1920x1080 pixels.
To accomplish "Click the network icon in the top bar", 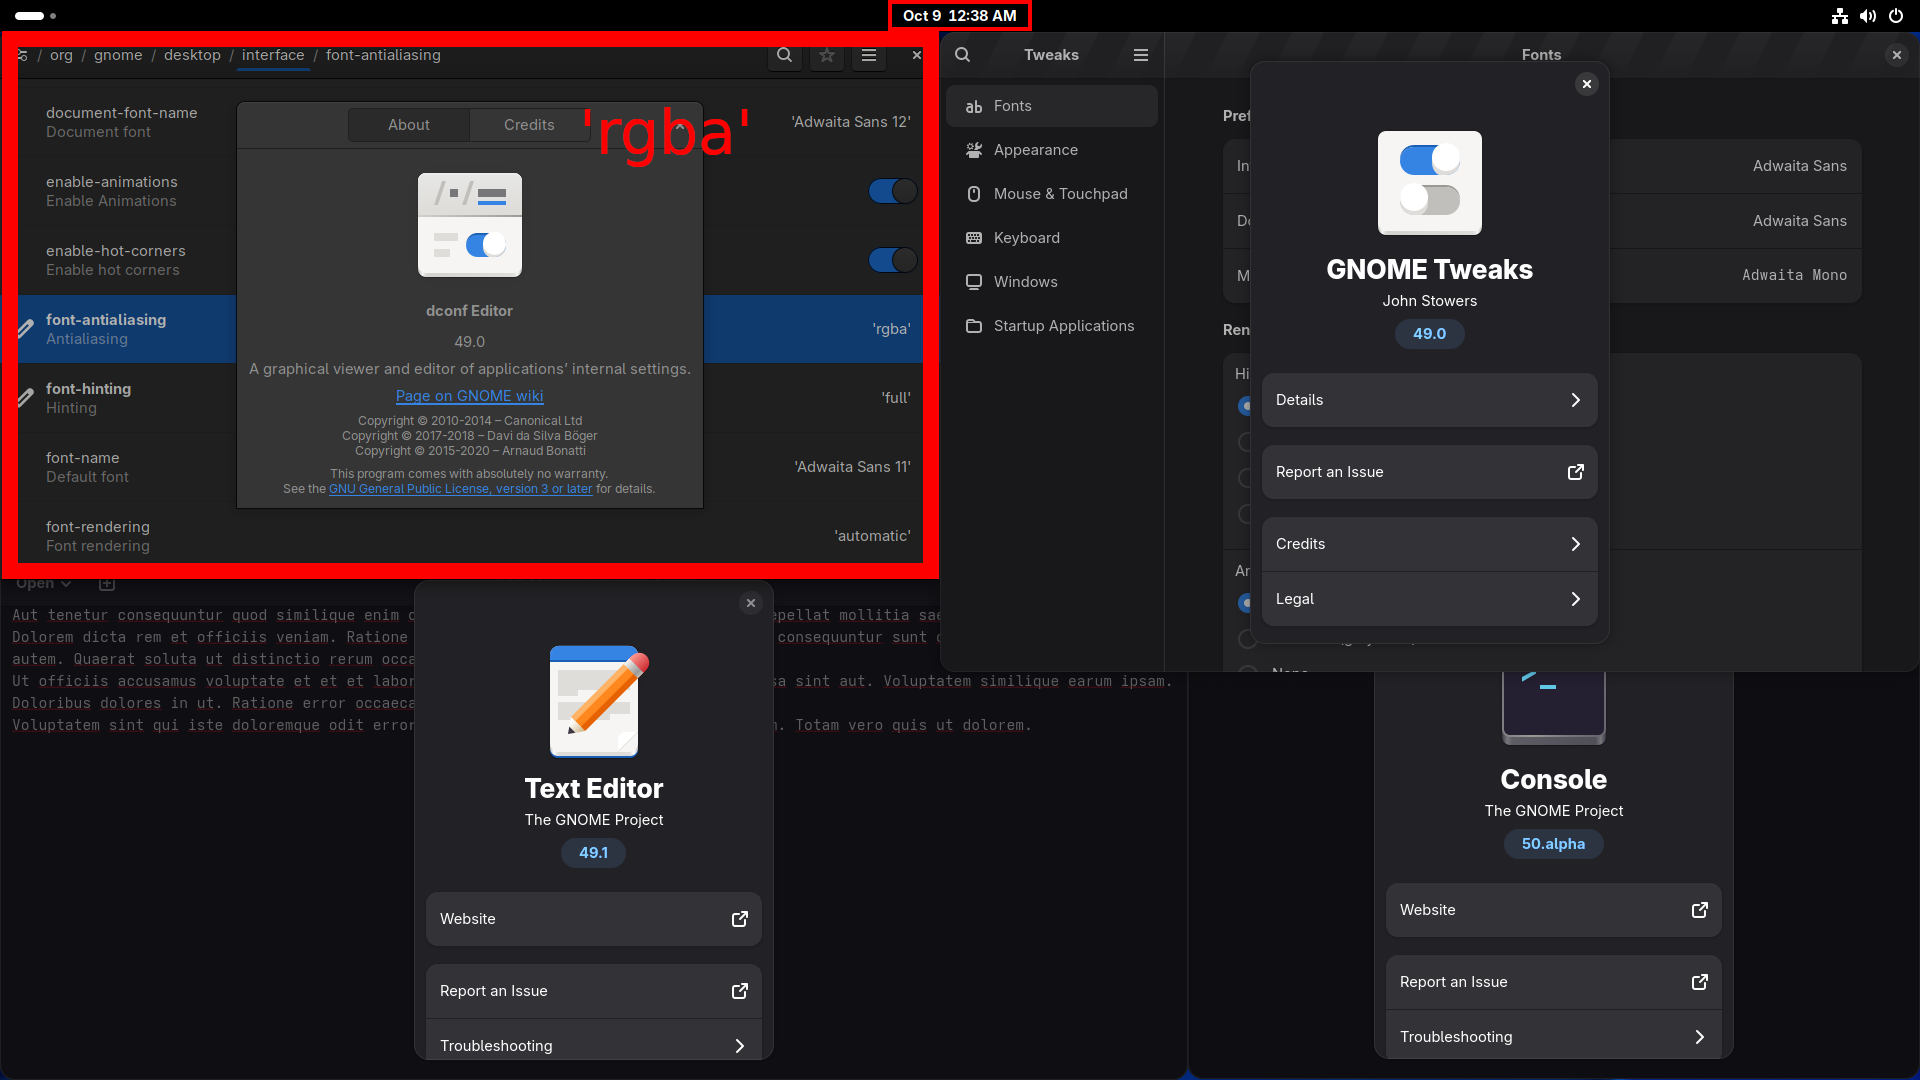I will [x=1839, y=16].
